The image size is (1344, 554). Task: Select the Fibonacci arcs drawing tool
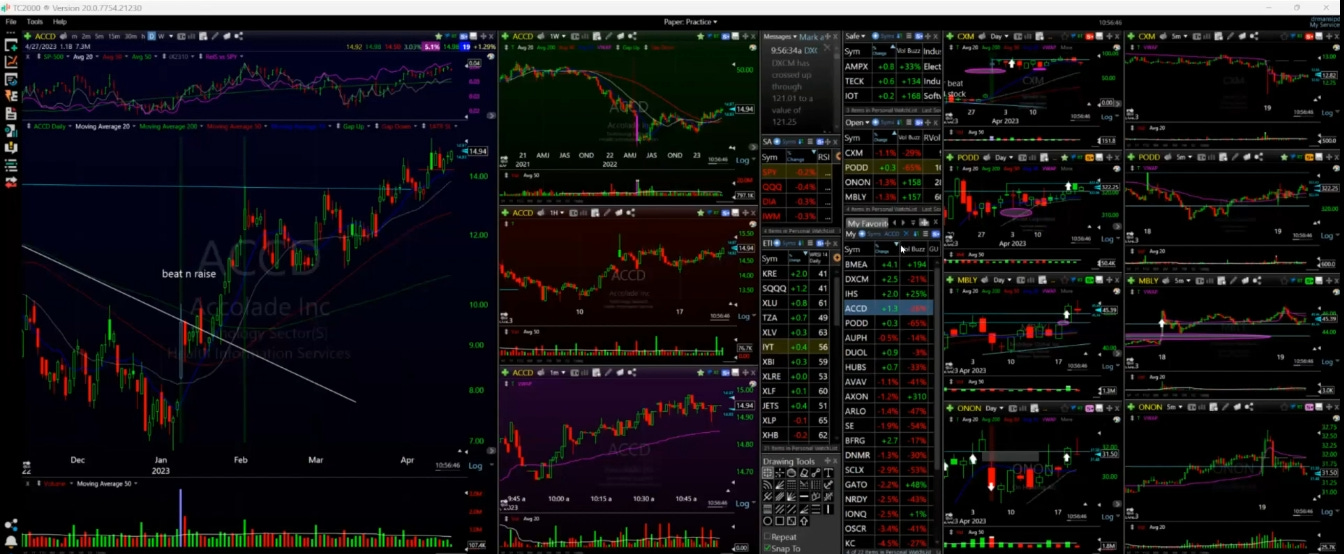click(768, 485)
